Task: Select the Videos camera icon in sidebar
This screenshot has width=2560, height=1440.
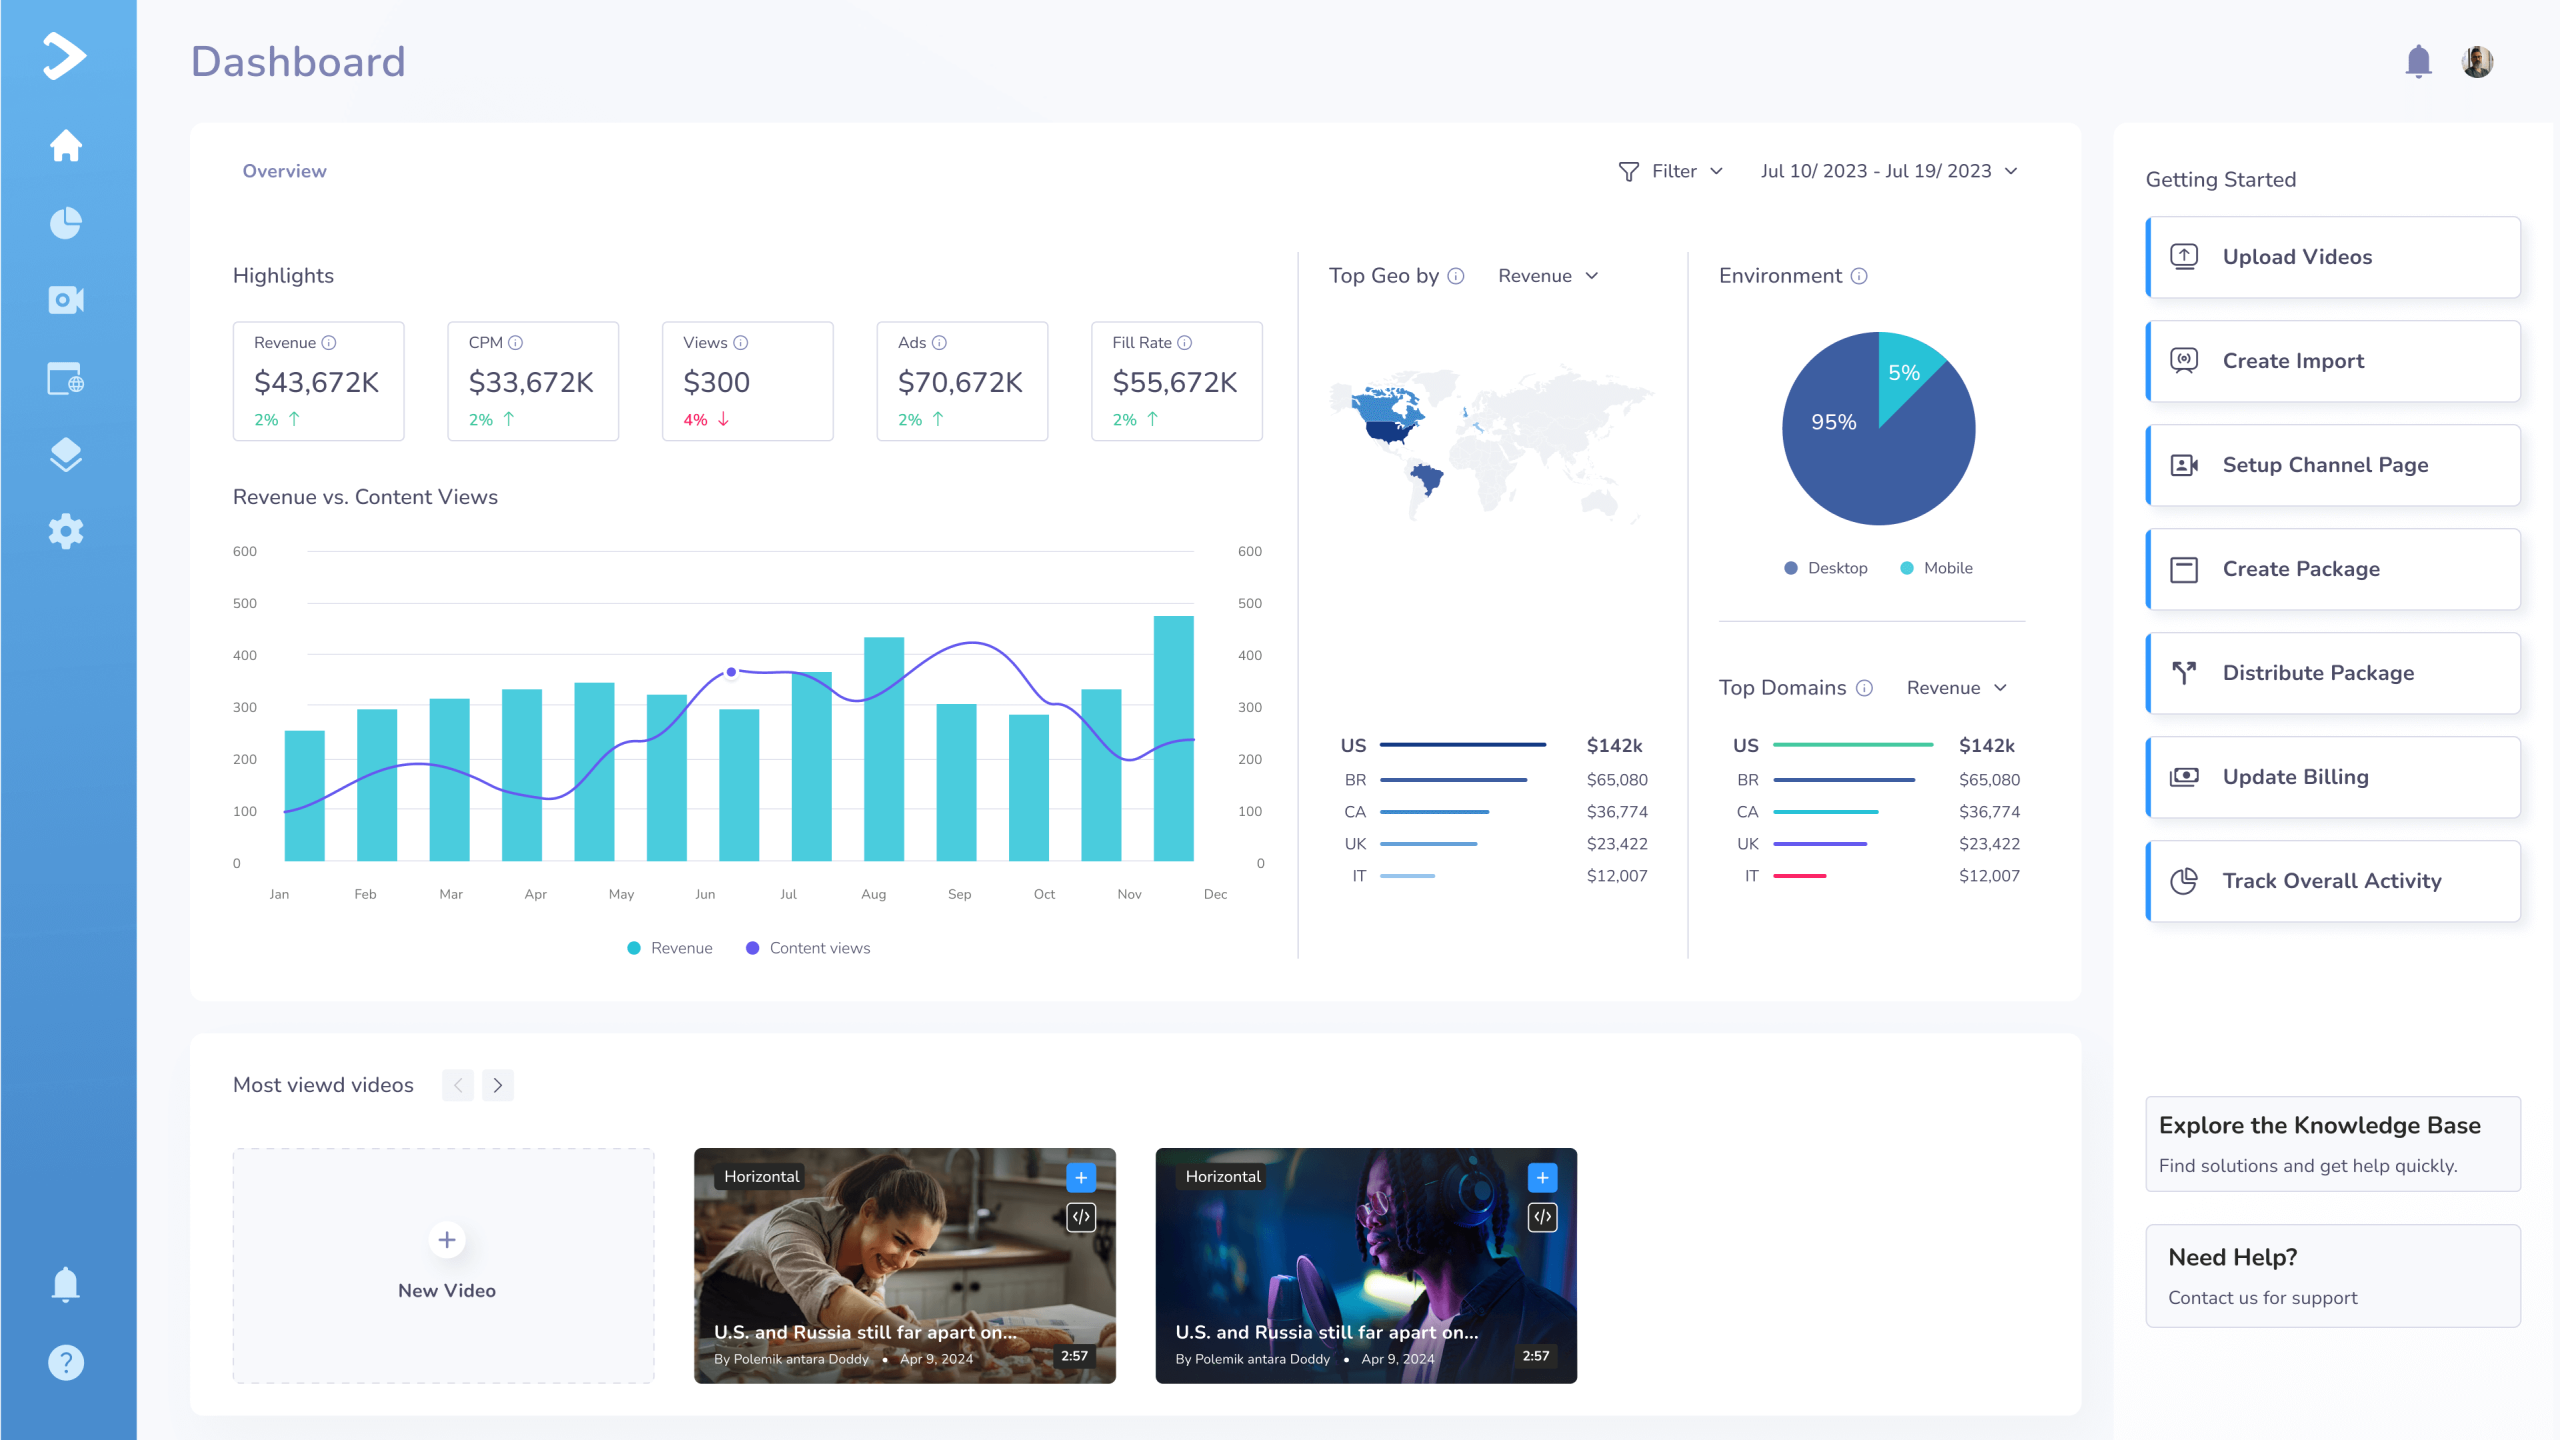Action: click(x=65, y=299)
